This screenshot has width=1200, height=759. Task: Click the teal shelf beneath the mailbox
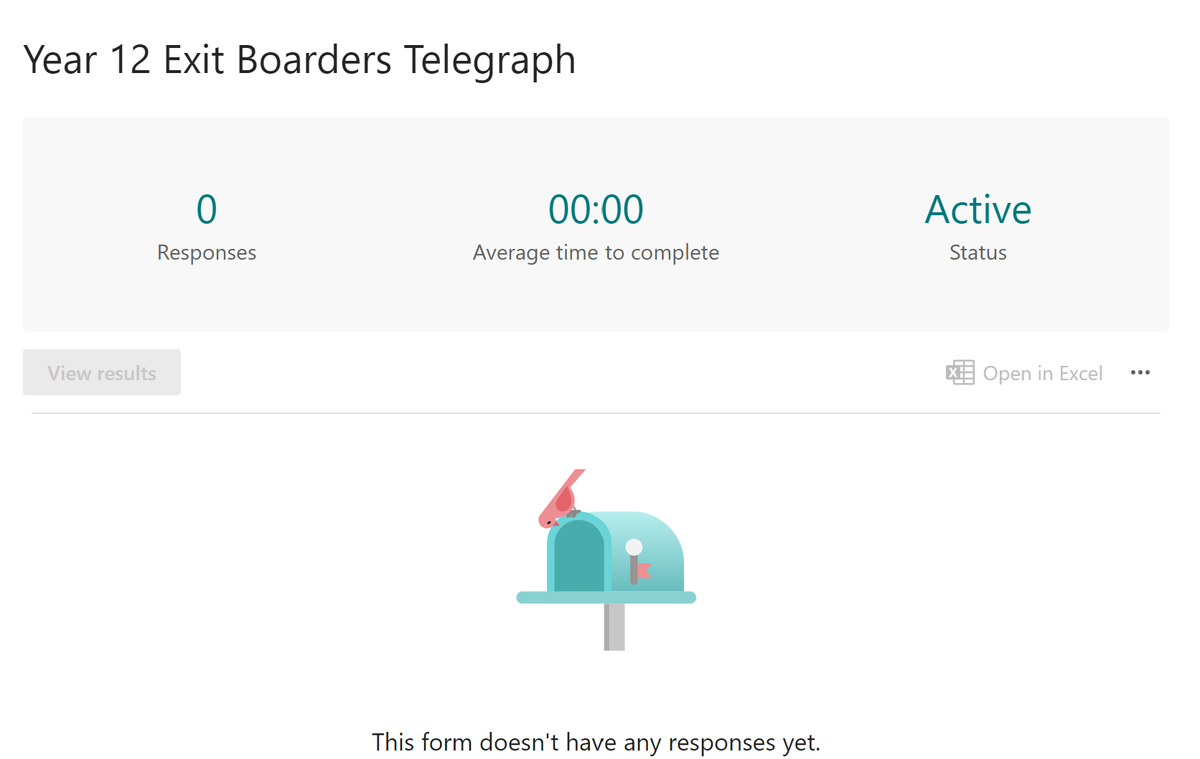pyautogui.click(x=606, y=598)
